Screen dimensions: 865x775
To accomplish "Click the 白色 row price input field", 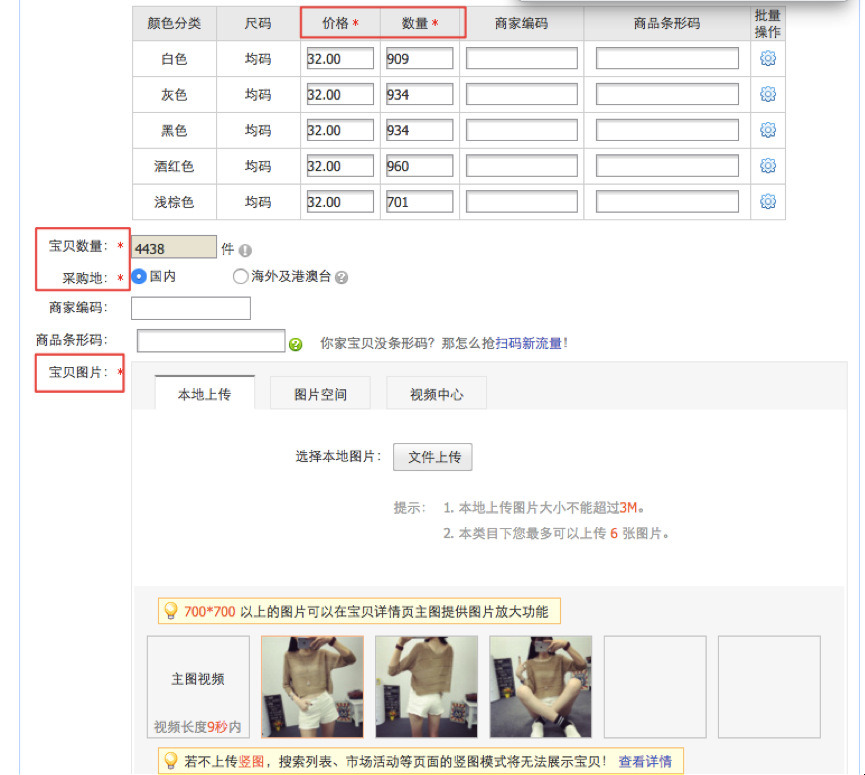I will 340,59.
